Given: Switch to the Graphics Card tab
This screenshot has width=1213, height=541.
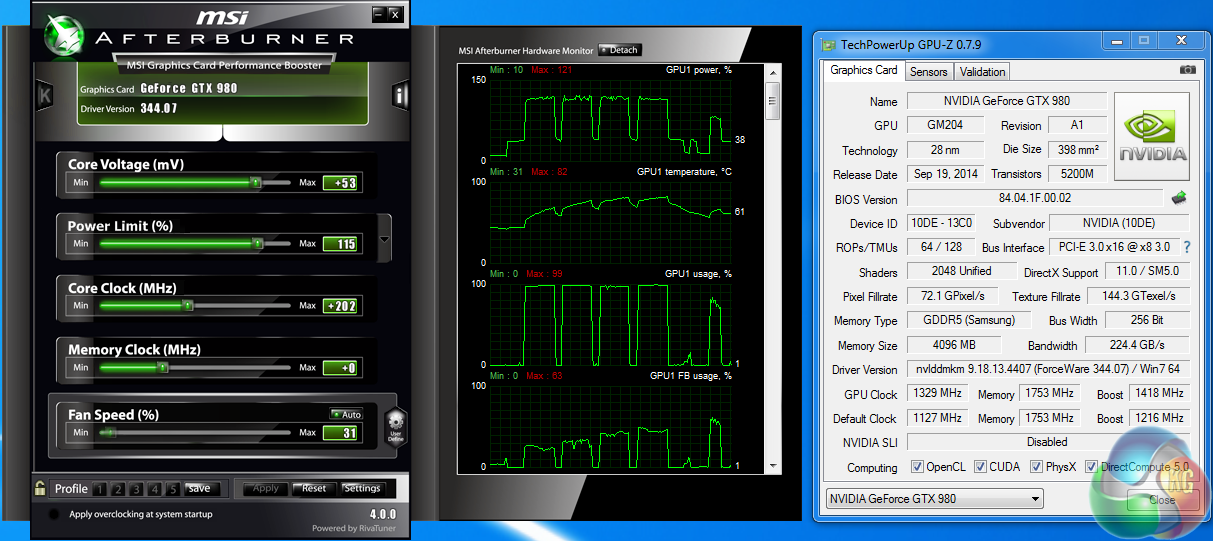Looking at the screenshot, I should 864,70.
